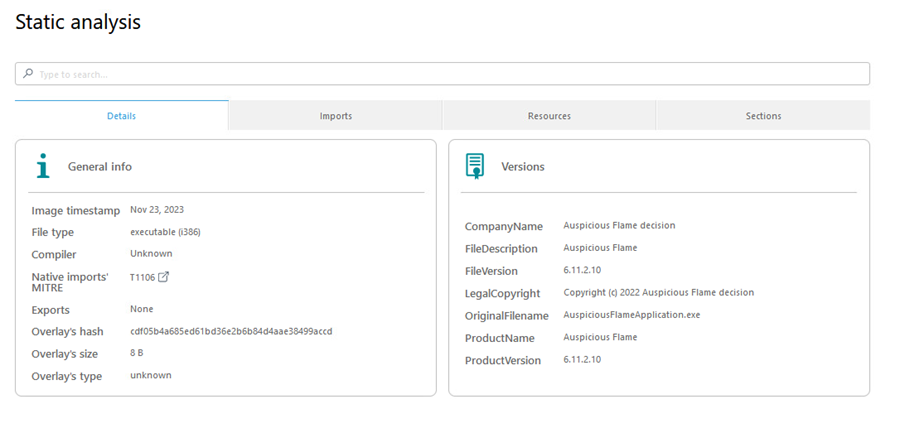Open the external link icon beside T1106

pos(163,277)
